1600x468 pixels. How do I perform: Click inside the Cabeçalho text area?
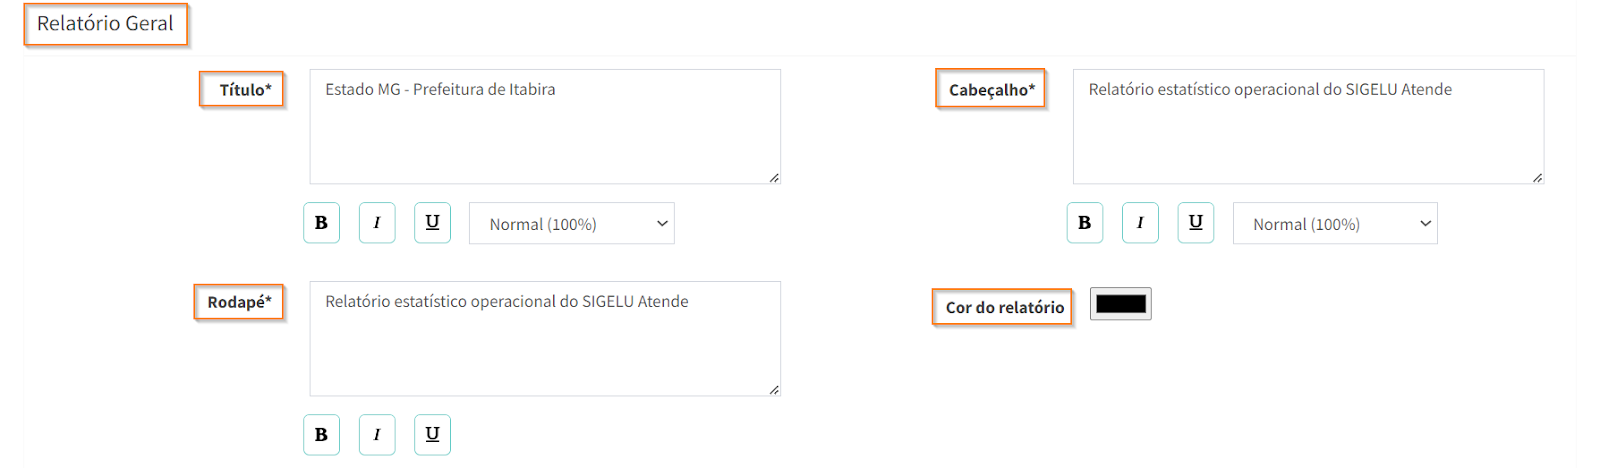click(1307, 127)
